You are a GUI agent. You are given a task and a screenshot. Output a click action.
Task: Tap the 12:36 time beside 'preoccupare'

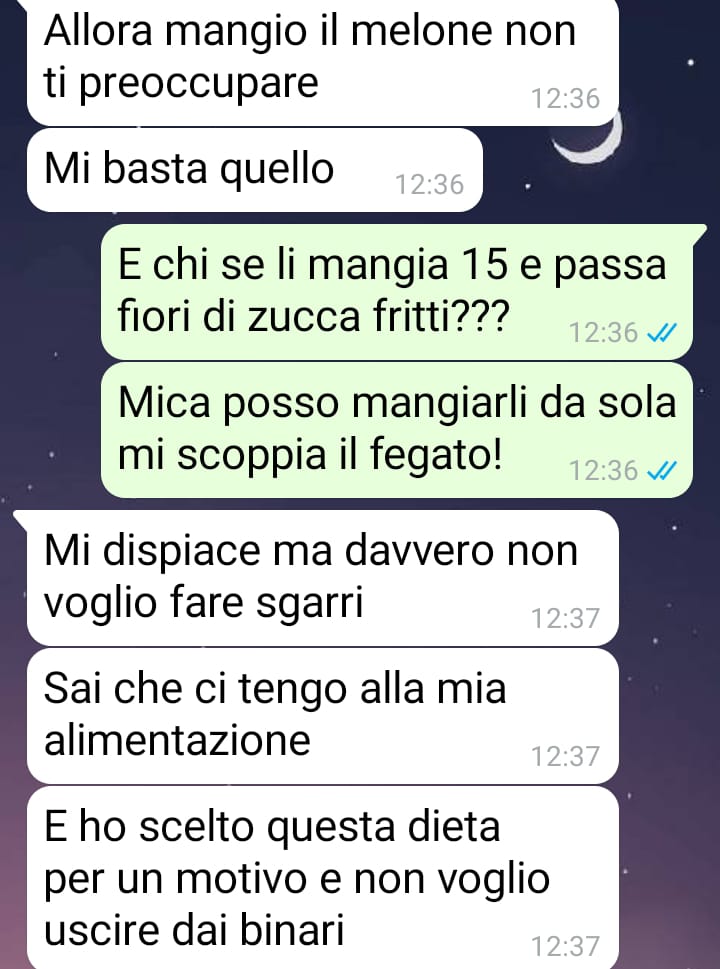click(565, 99)
